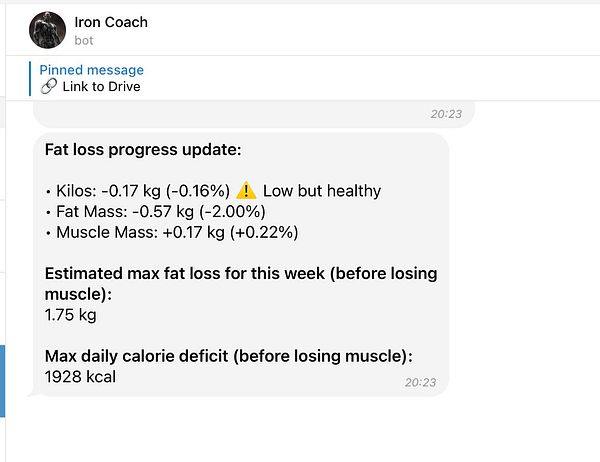Viewport: 600px width, 462px height.
Task: Click the bot status label under Iron Coach
Action: [84, 41]
